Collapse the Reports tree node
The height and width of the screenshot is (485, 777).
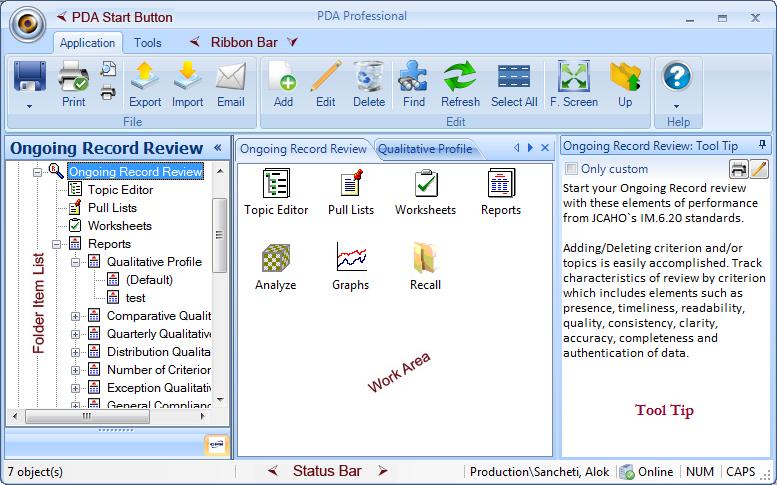pyautogui.click(x=56, y=244)
